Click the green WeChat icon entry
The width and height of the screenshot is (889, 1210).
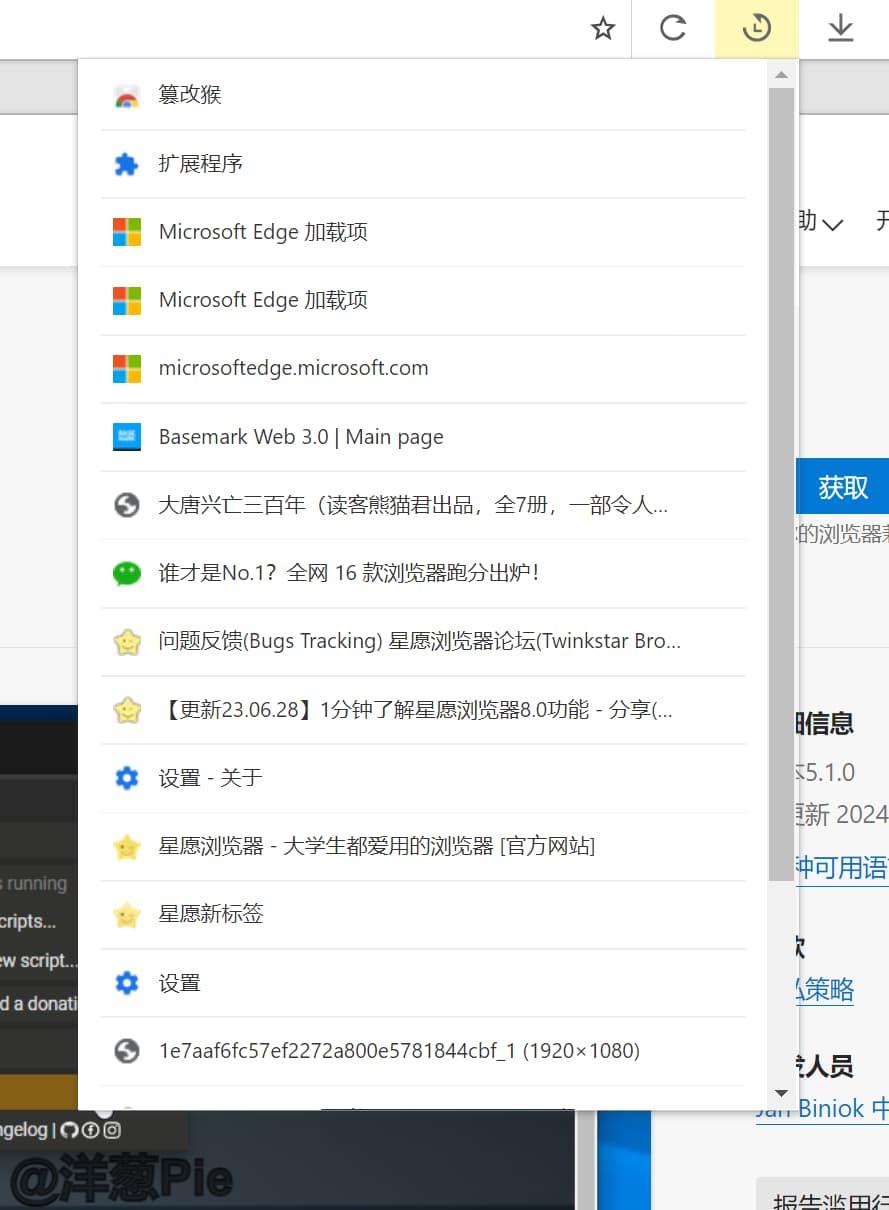(x=127, y=573)
